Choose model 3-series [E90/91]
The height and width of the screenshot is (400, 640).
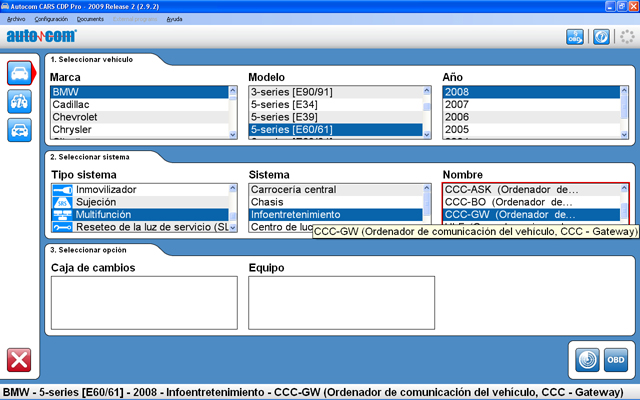coord(336,92)
